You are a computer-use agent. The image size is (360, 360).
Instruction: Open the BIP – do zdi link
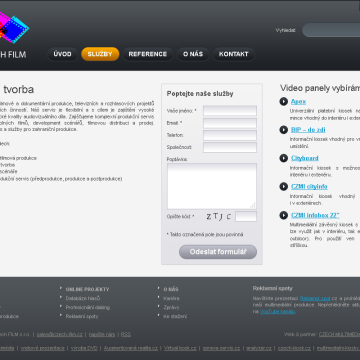308,130
